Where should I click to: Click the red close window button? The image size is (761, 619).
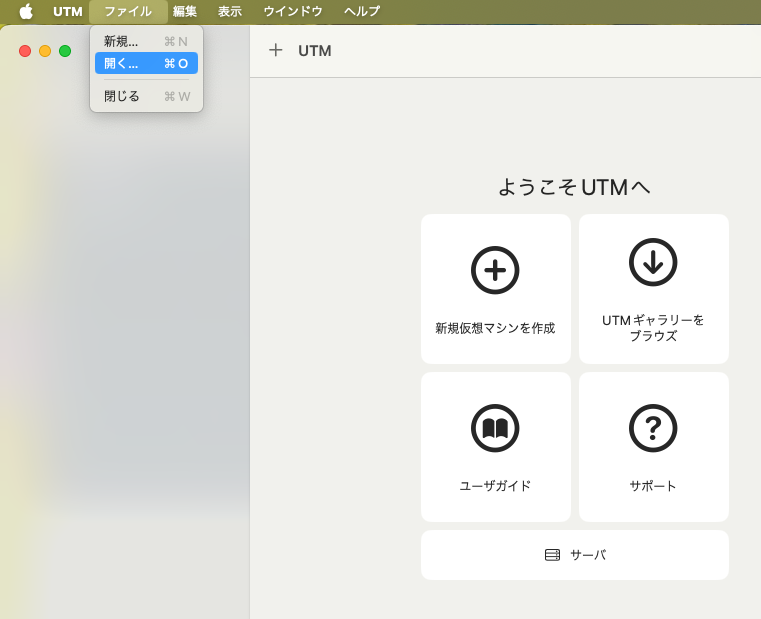[25, 51]
